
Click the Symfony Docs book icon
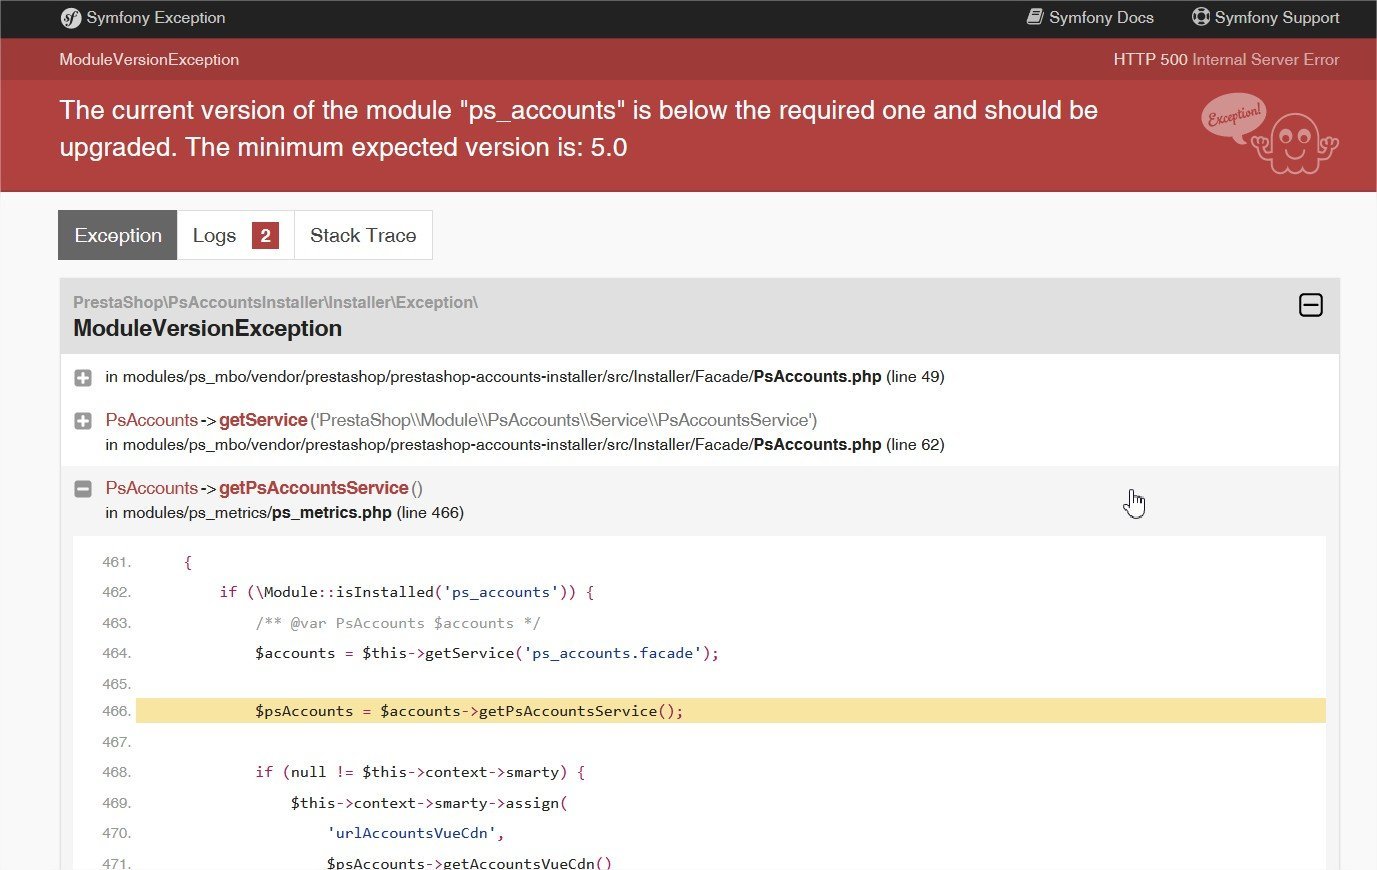click(1035, 17)
